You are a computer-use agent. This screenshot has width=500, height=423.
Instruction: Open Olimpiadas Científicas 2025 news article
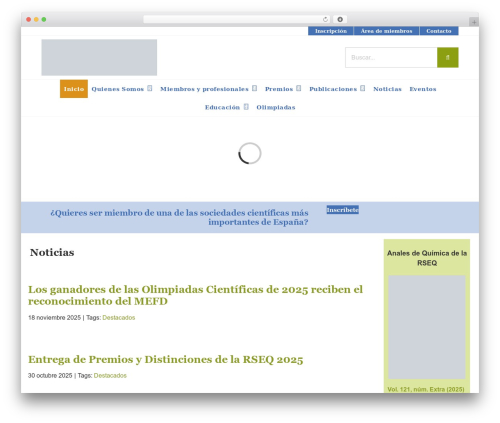(x=195, y=295)
